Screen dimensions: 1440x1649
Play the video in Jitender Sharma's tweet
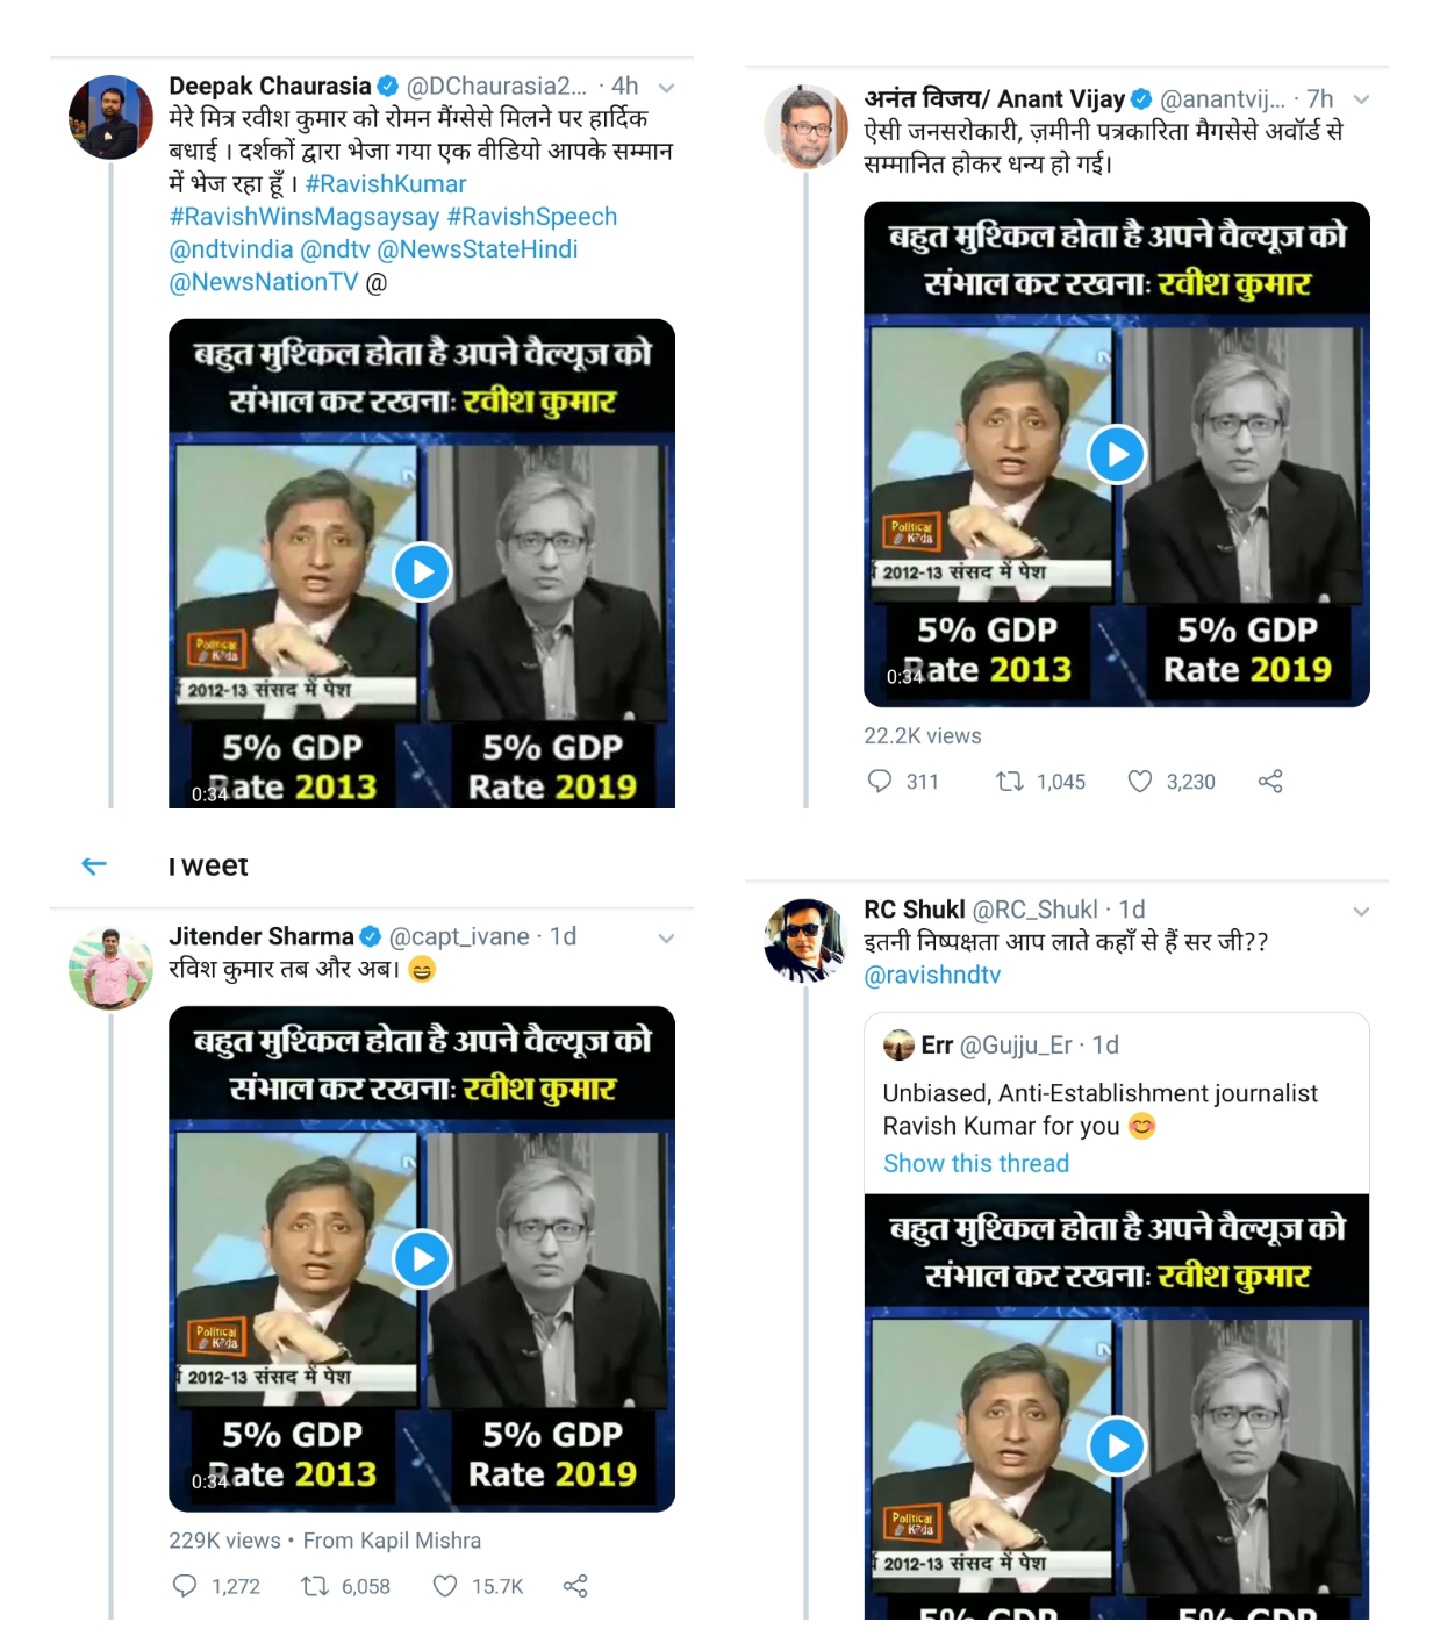[x=422, y=1259]
